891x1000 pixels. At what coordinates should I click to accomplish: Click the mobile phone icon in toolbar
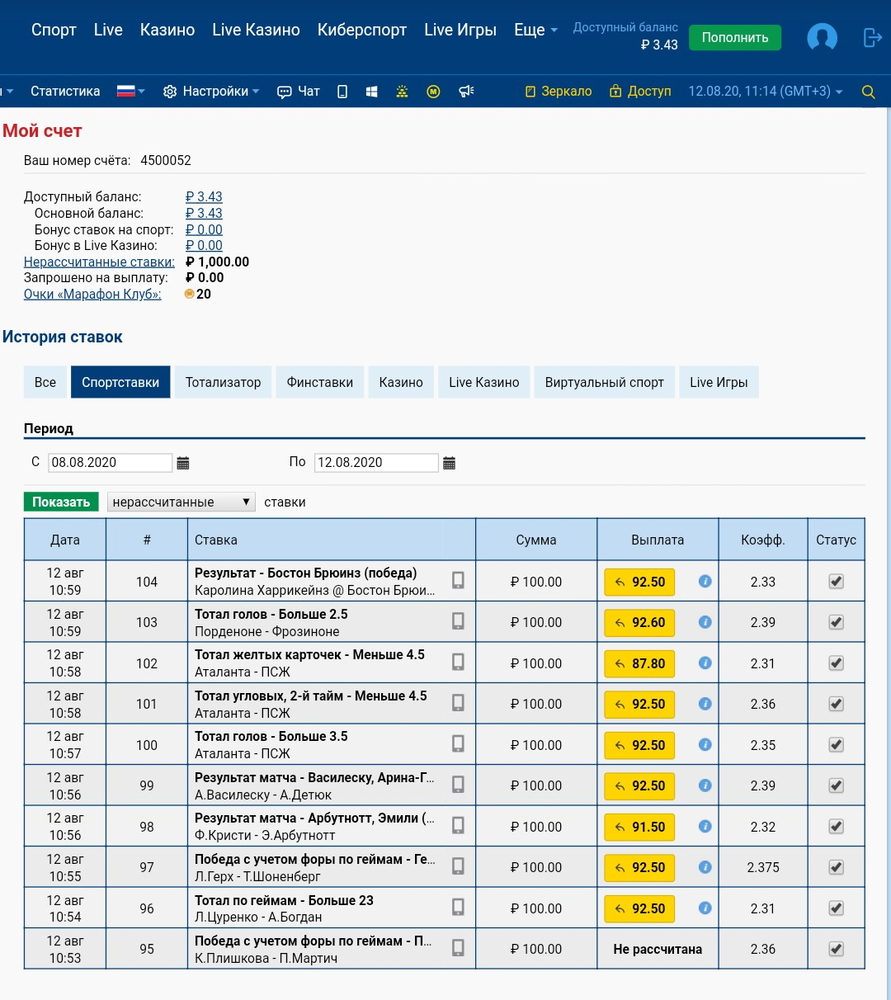pyautogui.click(x=342, y=92)
